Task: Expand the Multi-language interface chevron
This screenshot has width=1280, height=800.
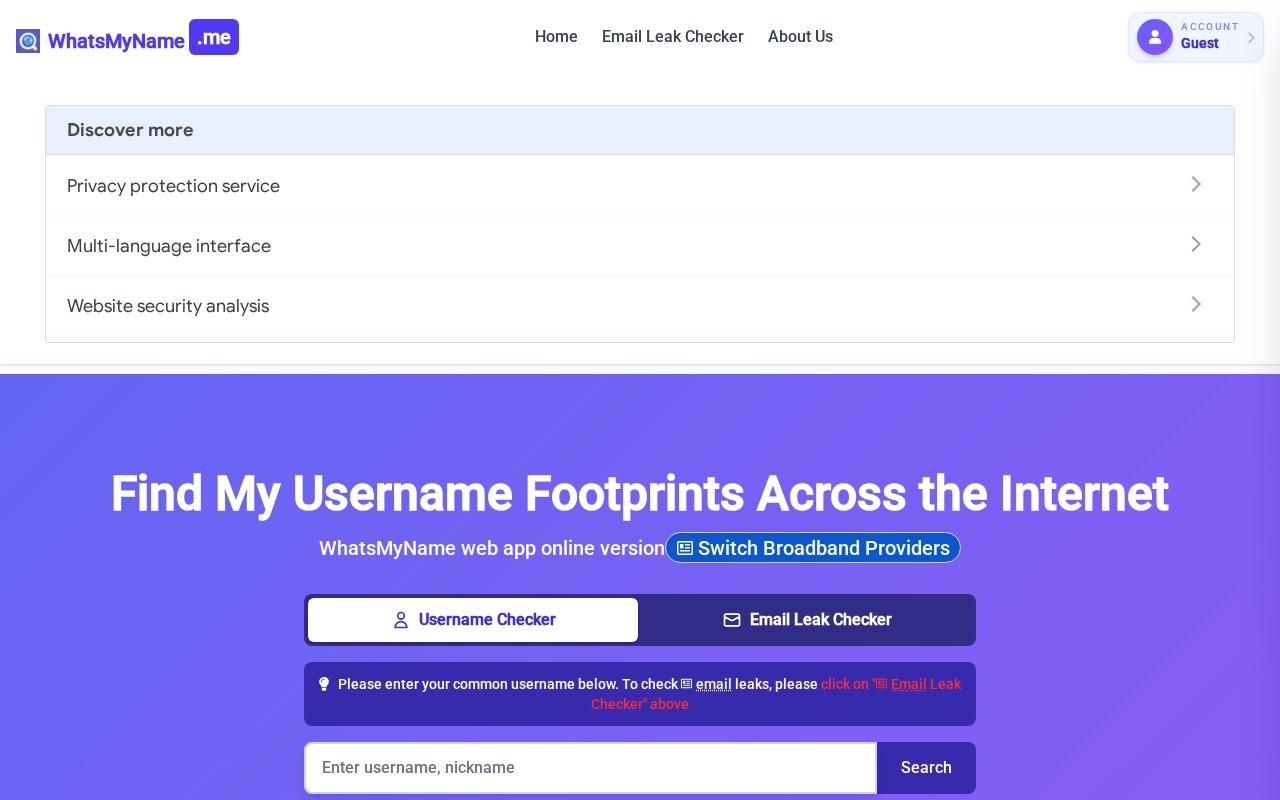Action: click(1196, 244)
